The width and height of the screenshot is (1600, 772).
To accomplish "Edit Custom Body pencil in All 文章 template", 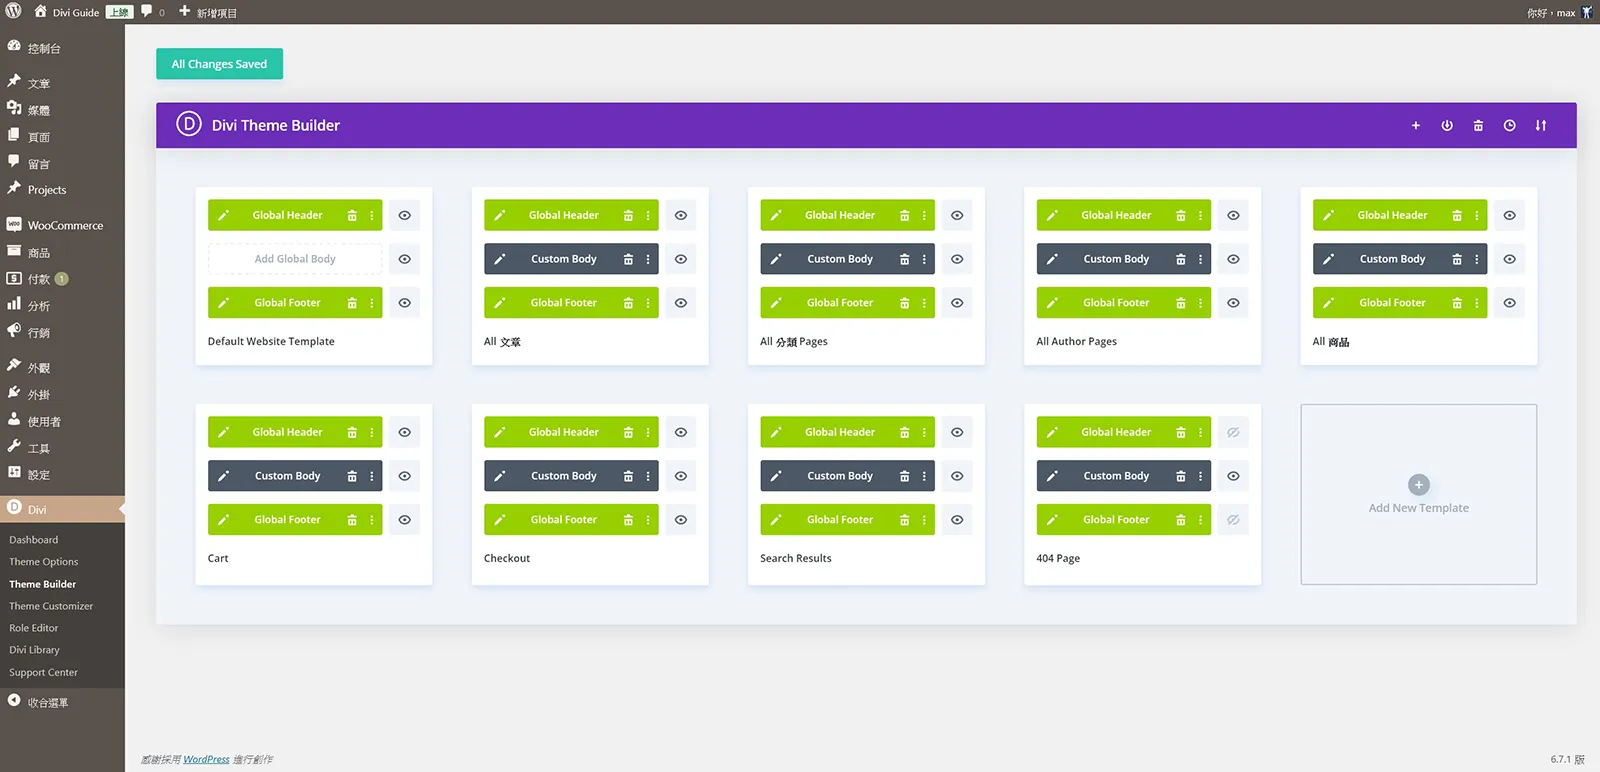I will click(x=500, y=259).
